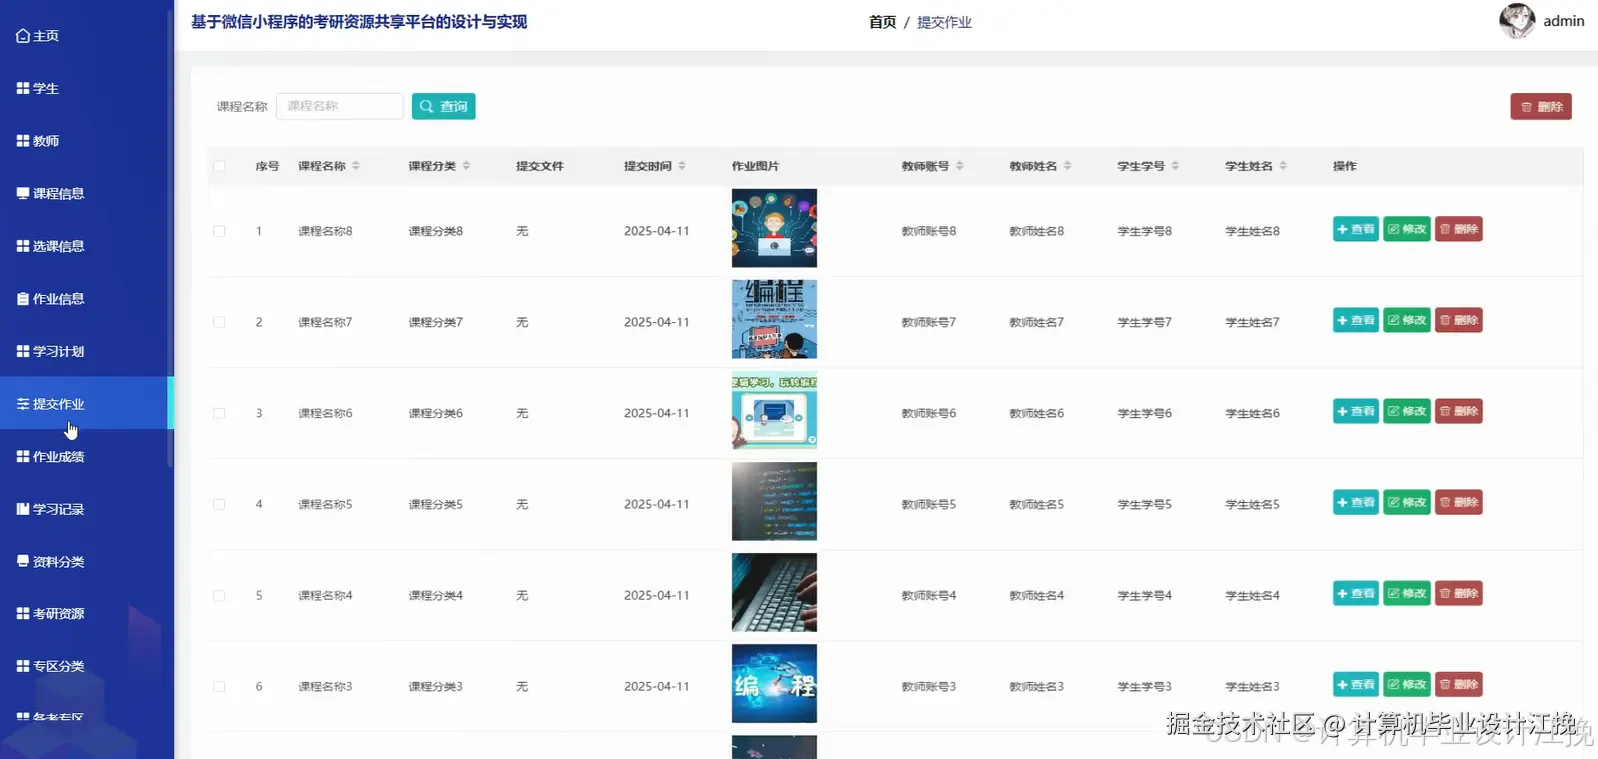1598x759 pixels.
Task: Click the monitor icon beside 课程信息
Action: click(23, 193)
